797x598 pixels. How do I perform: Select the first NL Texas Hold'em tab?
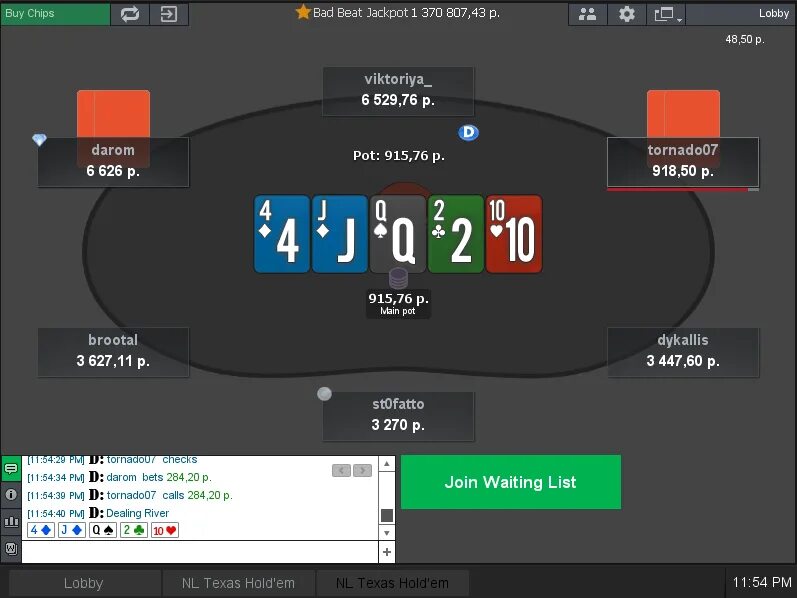tap(238, 583)
